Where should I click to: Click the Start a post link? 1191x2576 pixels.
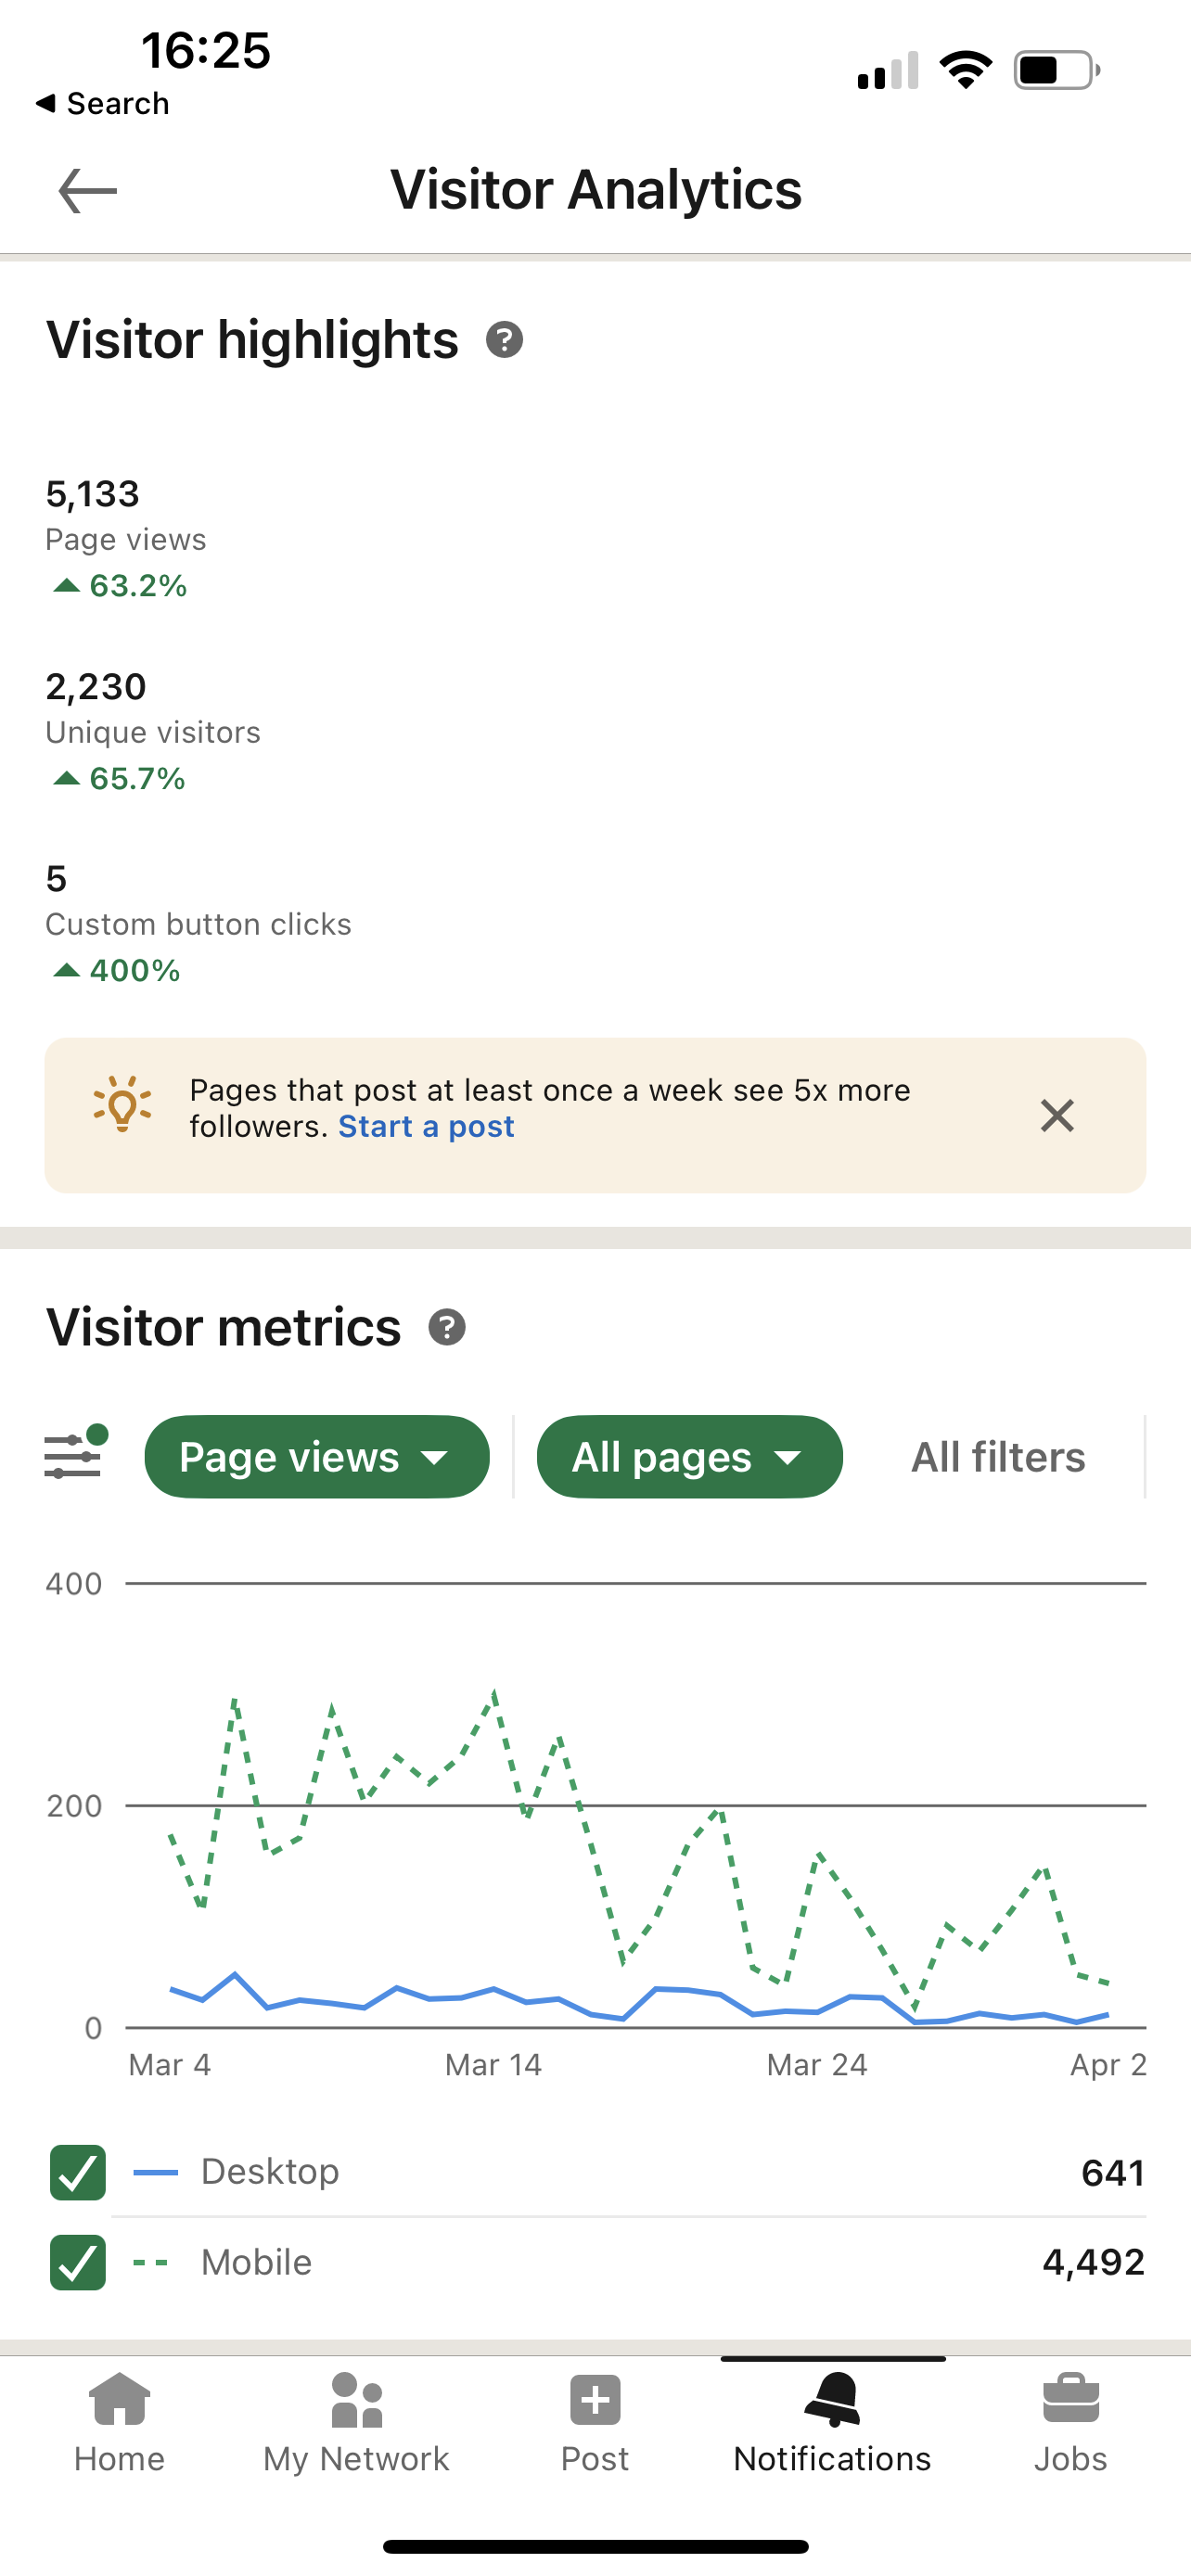coord(426,1127)
